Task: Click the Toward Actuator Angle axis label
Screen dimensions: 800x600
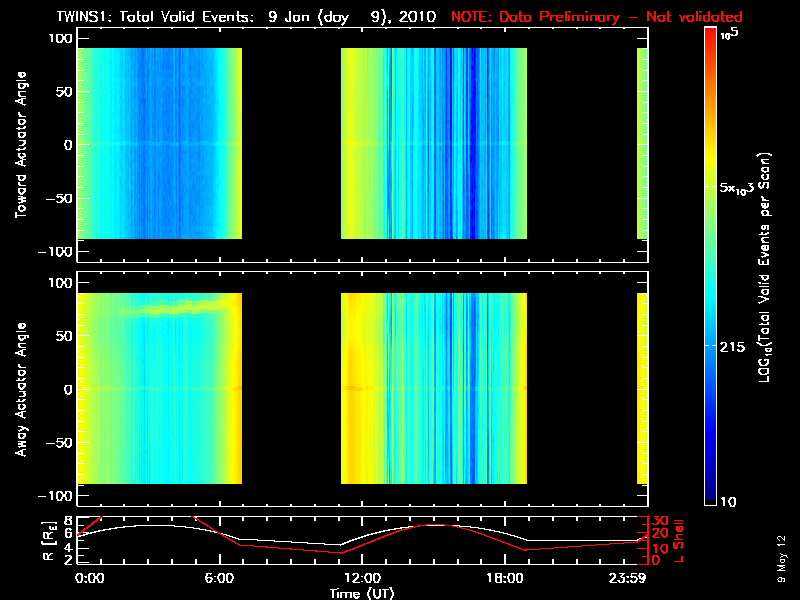Action: pos(21,144)
